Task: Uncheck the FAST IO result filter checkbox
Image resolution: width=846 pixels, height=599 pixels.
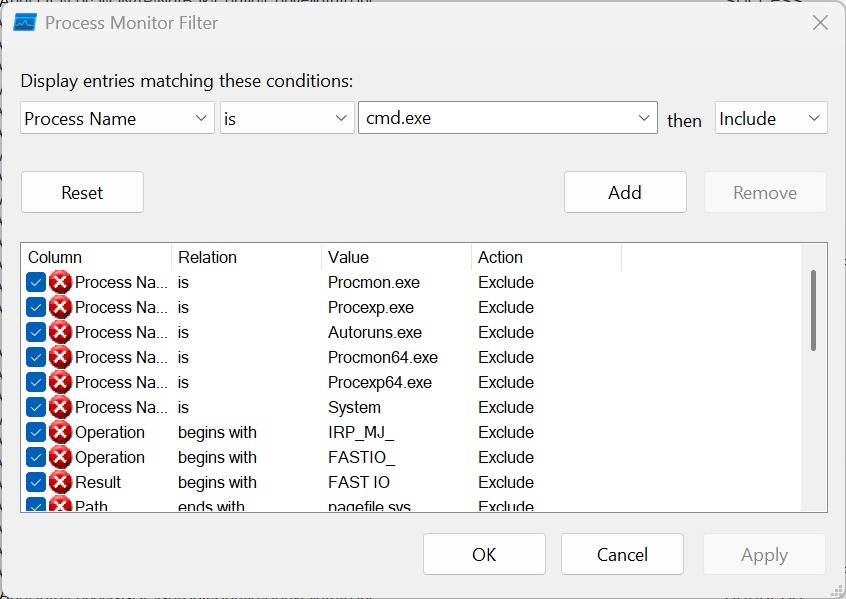Action: [36, 482]
